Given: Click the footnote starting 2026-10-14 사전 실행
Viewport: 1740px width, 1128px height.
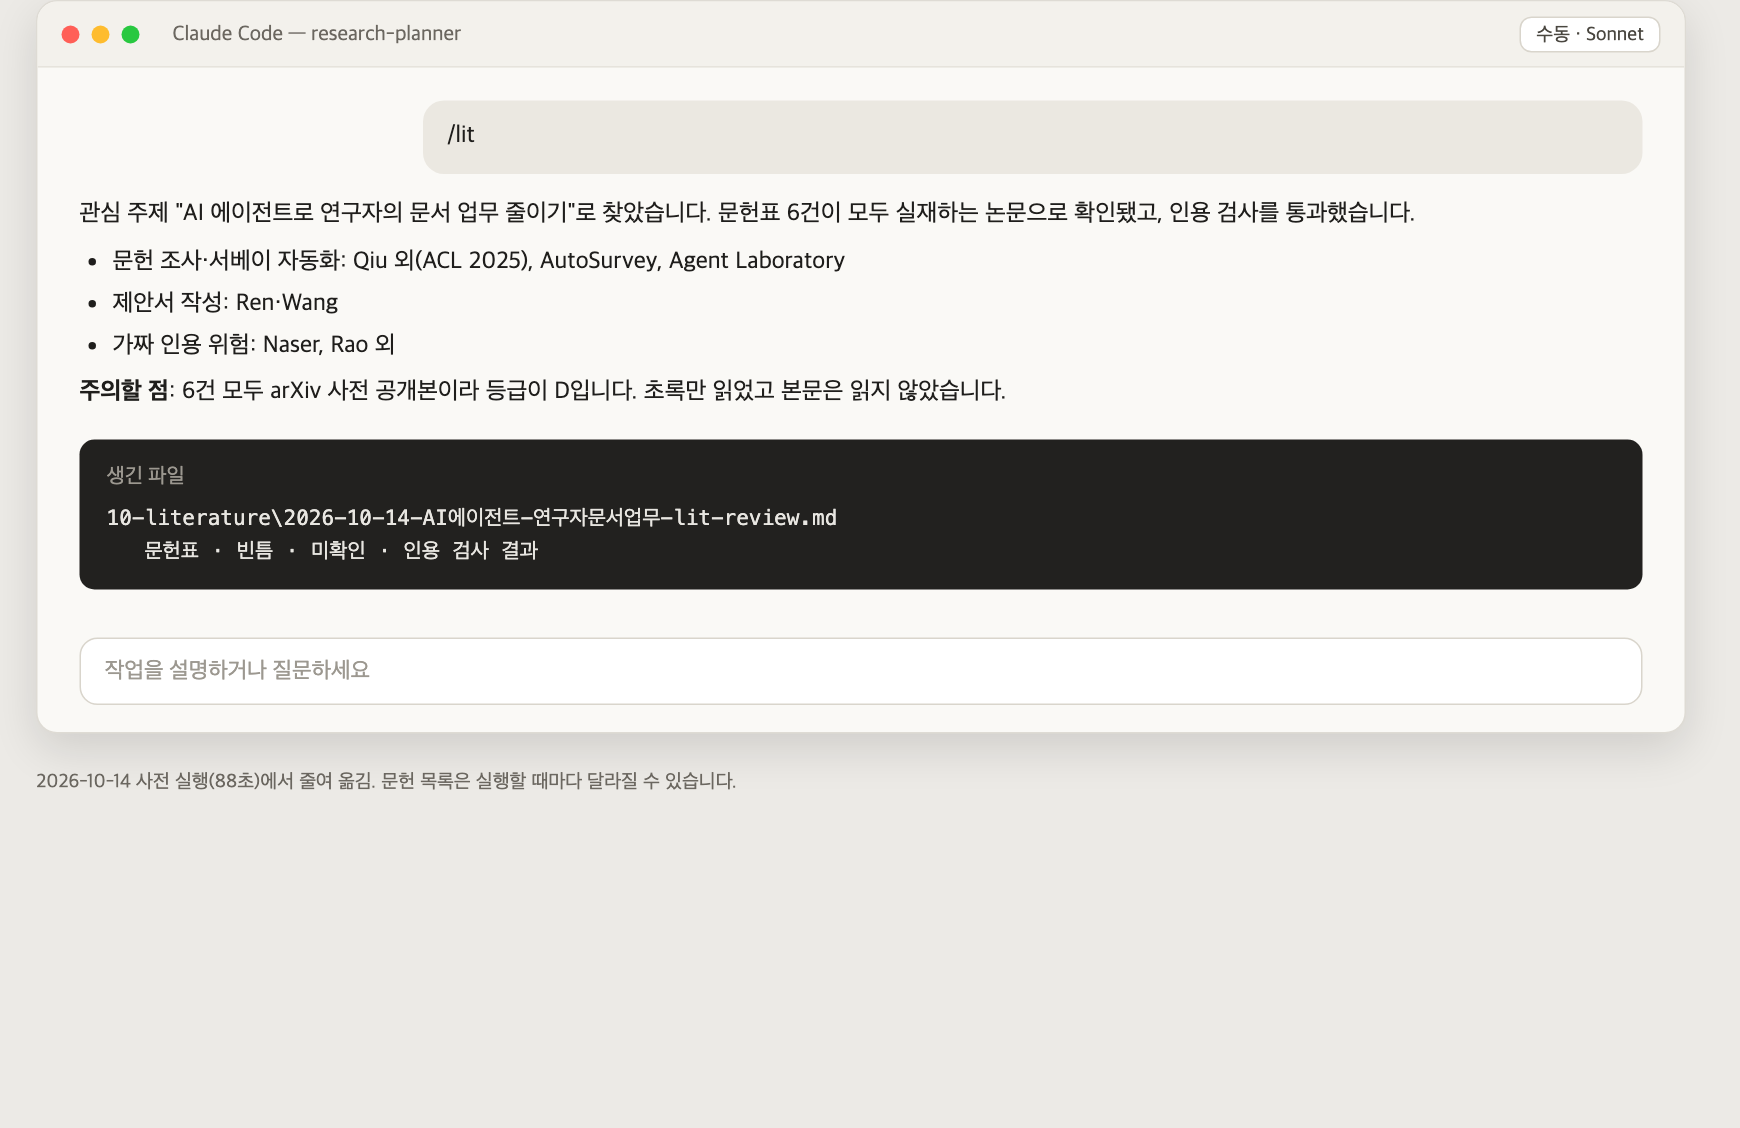Looking at the screenshot, I should [386, 781].
